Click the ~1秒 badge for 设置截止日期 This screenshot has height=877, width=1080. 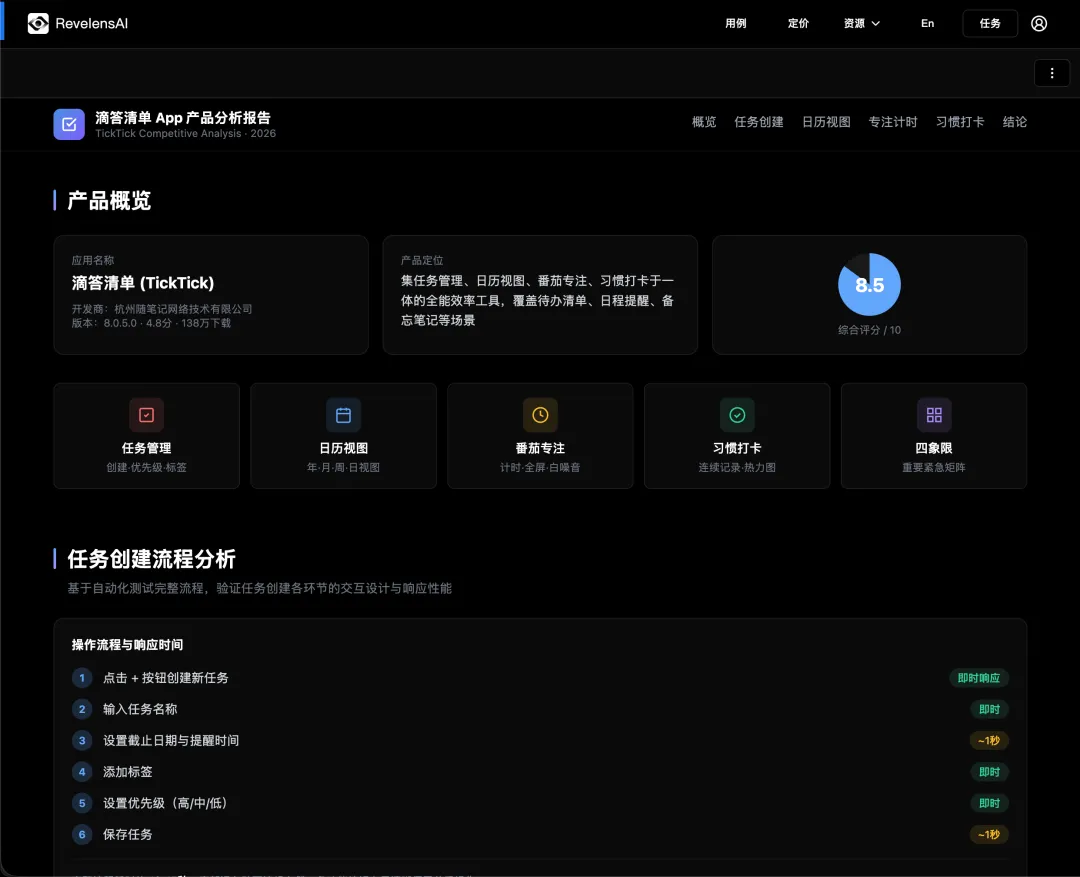pos(989,741)
